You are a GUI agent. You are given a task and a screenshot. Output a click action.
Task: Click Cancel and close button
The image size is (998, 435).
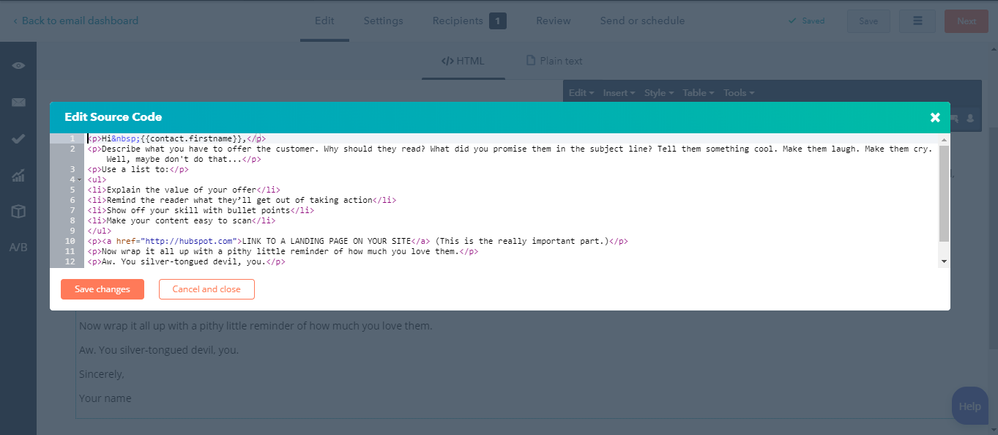point(207,289)
